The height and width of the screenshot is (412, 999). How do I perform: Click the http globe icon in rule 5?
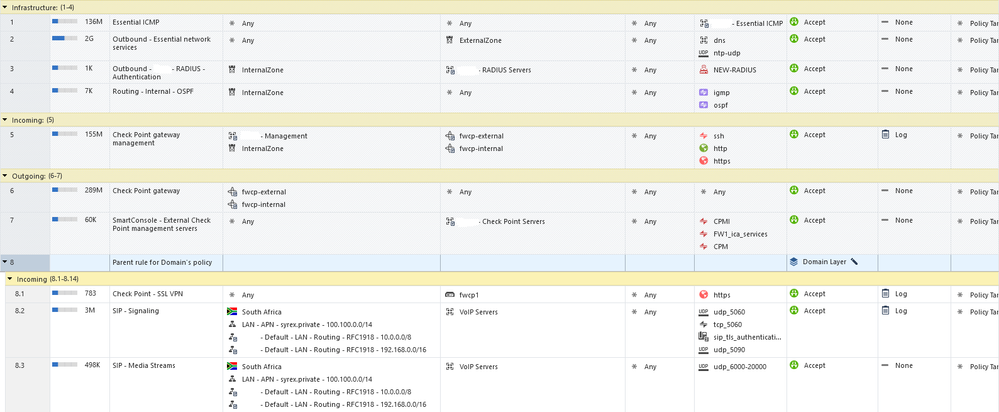click(704, 149)
